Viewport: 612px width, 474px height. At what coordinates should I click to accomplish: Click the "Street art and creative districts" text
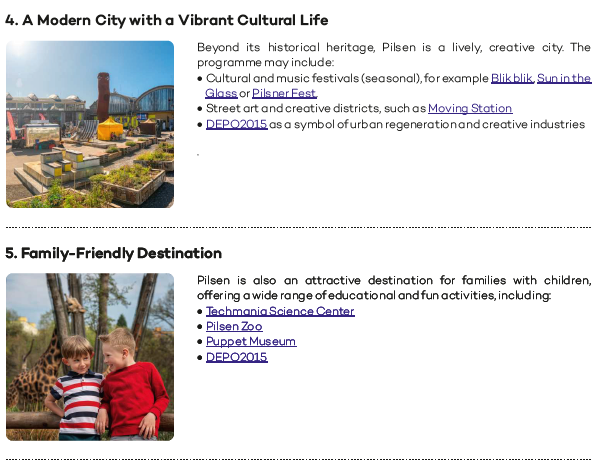(315, 108)
